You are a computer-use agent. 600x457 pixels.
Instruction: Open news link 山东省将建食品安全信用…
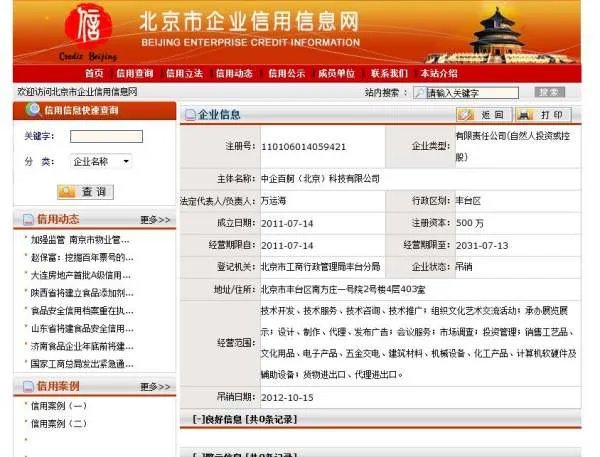[x=82, y=328]
